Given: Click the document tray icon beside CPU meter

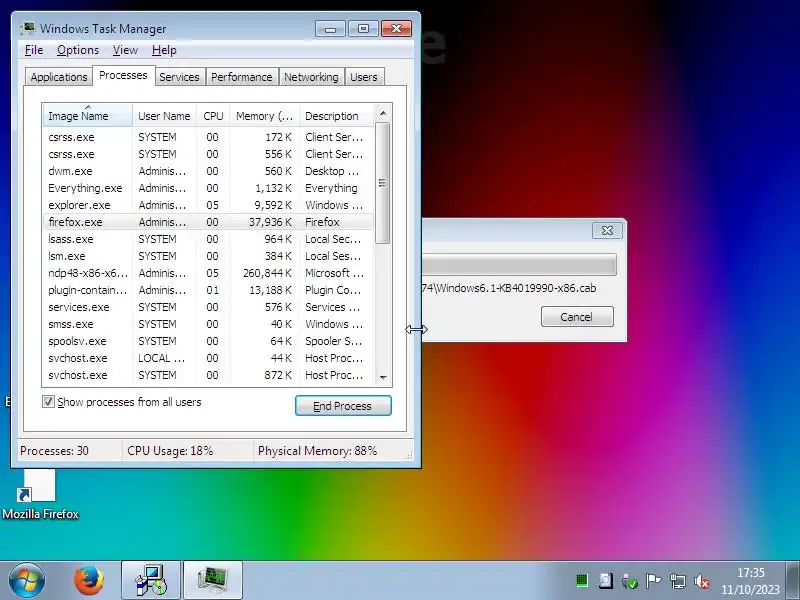Looking at the screenshot, I should [x=606, y=581].
